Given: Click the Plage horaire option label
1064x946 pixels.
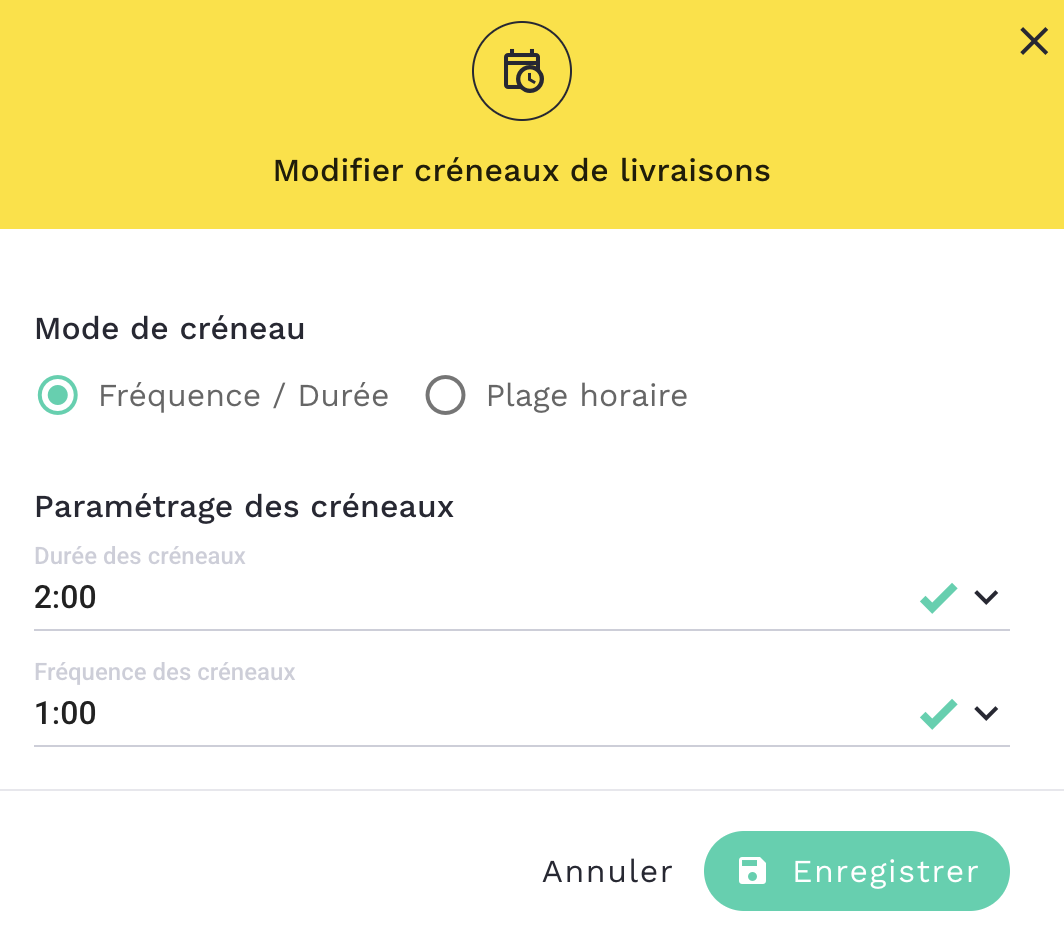Looking at the screenshot, I should coord(586,396).
